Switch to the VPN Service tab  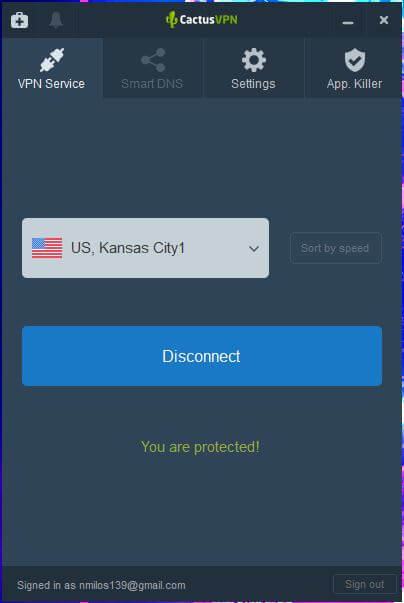pyautogui.click(x=52, y=68)
